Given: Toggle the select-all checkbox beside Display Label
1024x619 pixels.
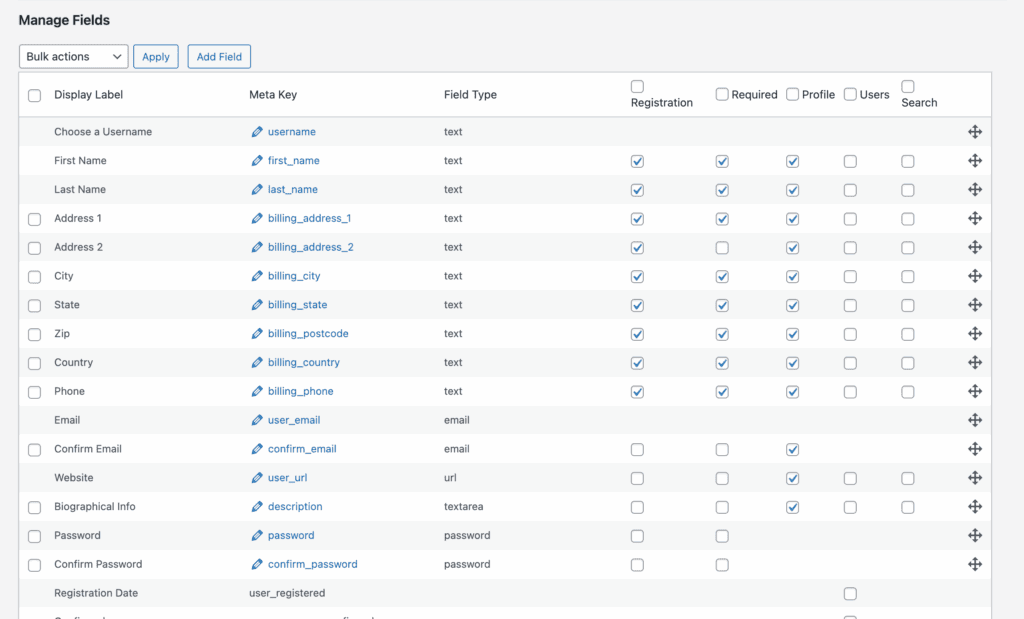Looking at the screenshot, I should point(35,95).
